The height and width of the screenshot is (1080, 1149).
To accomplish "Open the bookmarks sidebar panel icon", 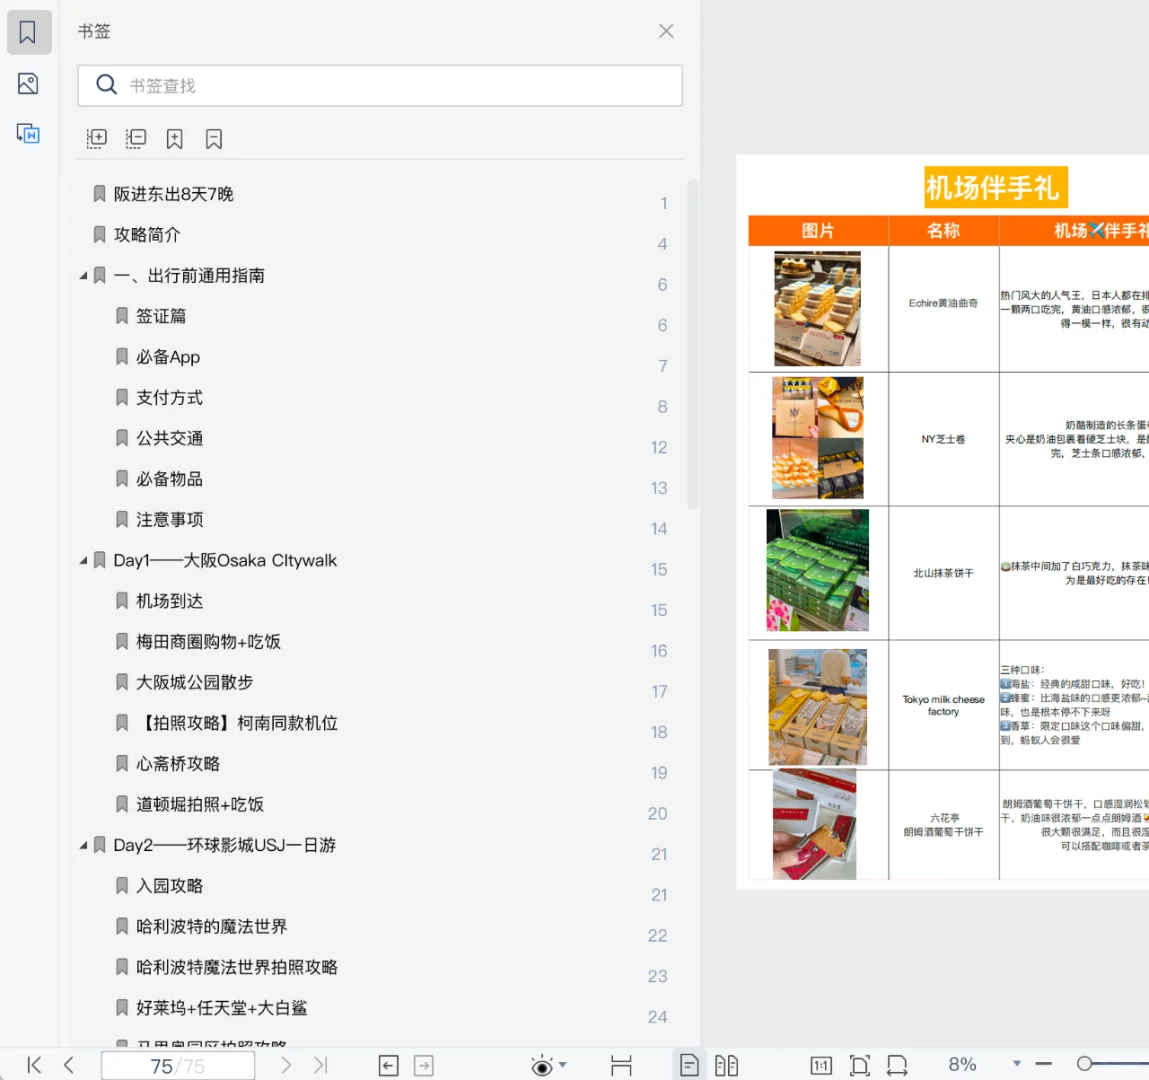I will click(28, 32).
